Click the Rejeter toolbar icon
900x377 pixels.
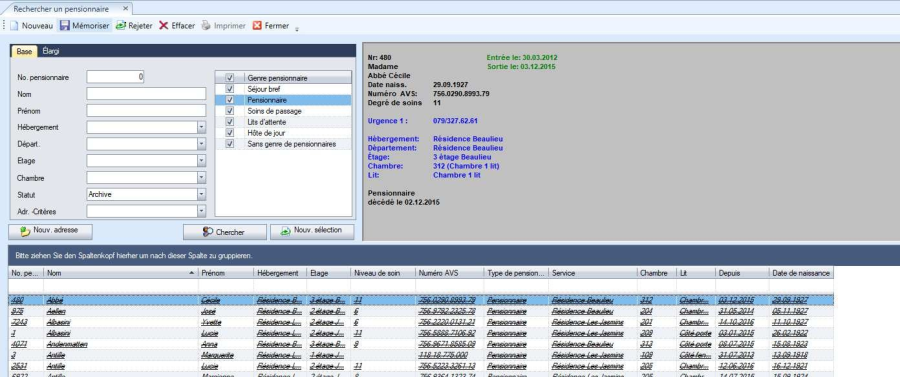pos(121,26)
